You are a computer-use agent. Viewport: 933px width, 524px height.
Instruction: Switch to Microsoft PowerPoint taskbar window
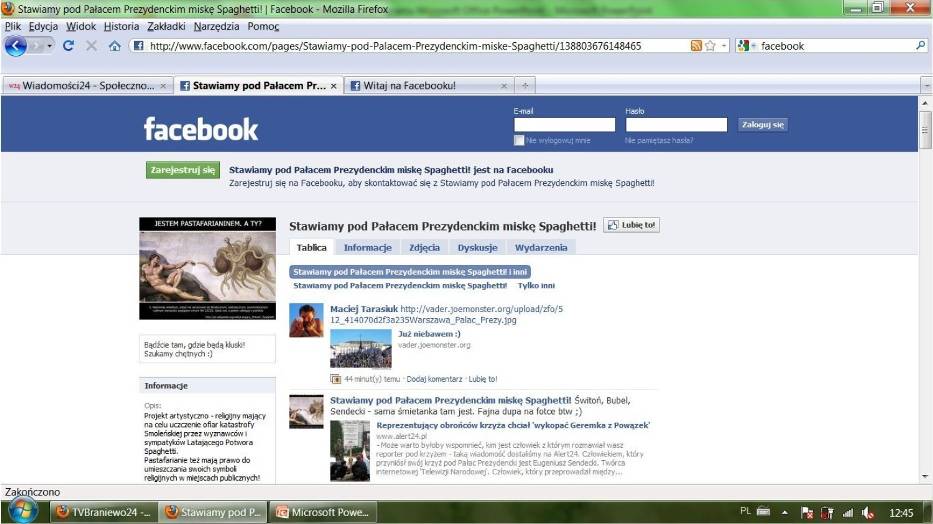(x=324, y=512)
